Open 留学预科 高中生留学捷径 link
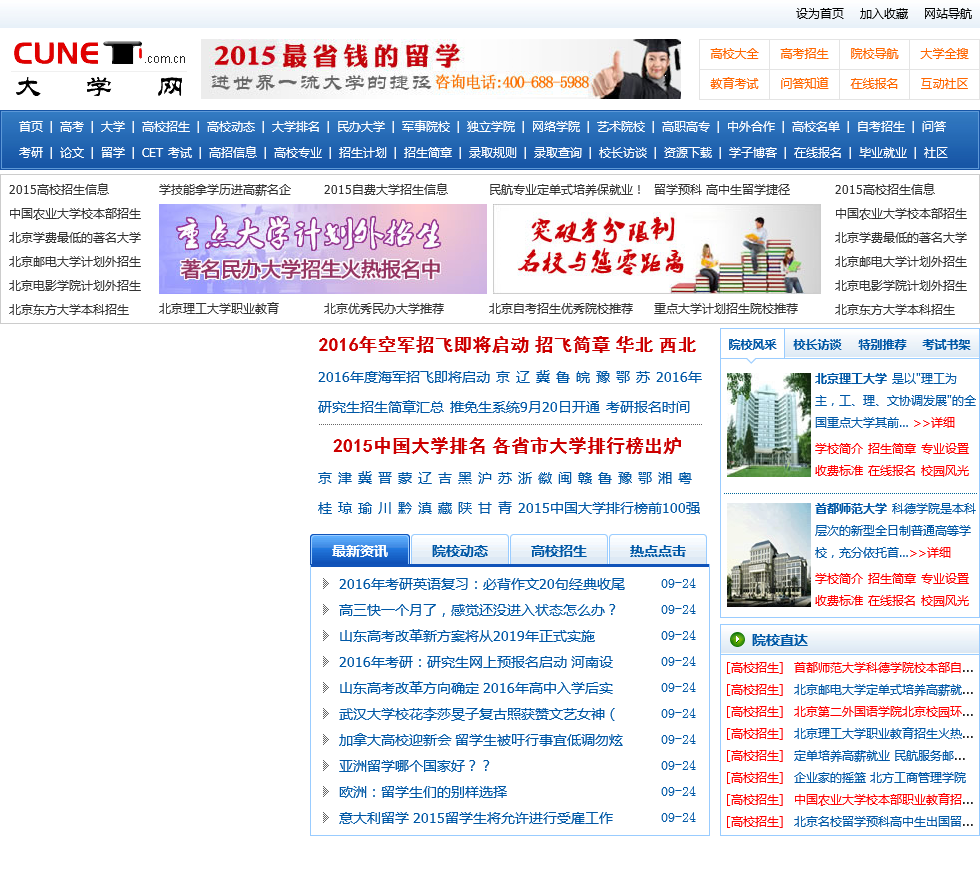Image resolution: width=980 pixels, height=891 pixels. click(x=722, y=190)
